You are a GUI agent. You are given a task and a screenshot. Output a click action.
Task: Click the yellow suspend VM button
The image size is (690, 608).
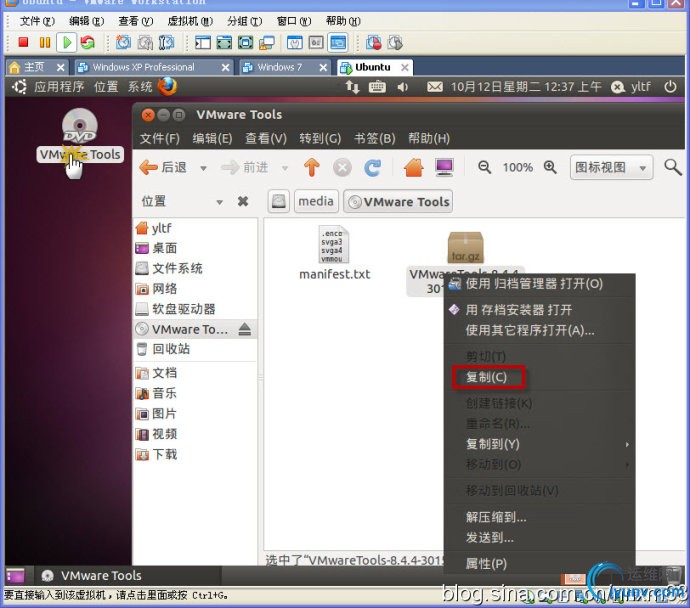coord(44,43)
